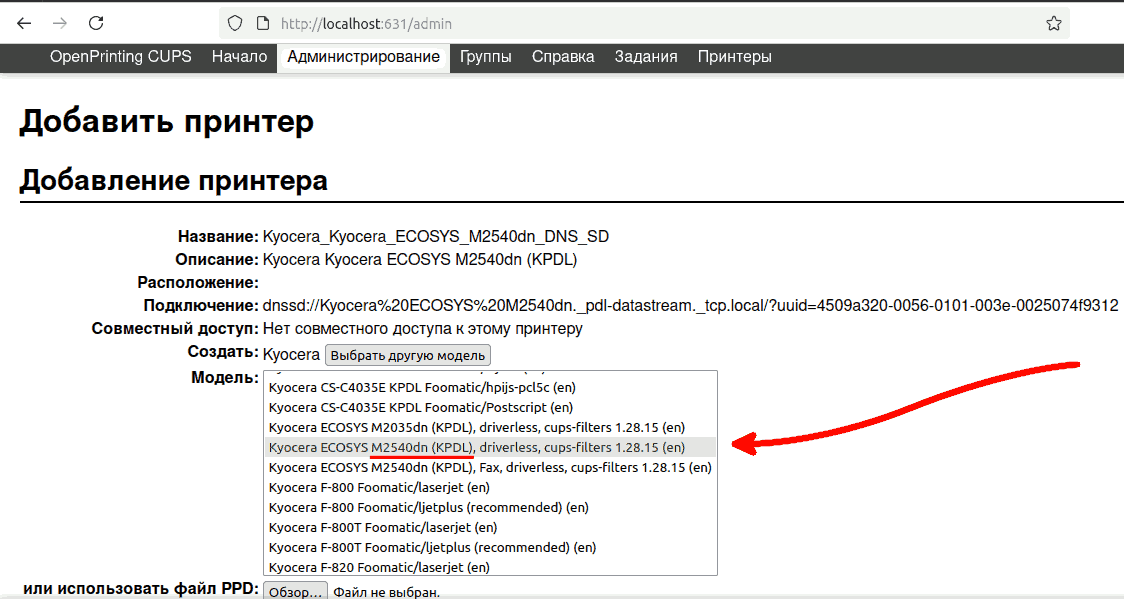Switch to the Задания tab
This screenshot has width=1124, height=599.
point(646,57)
